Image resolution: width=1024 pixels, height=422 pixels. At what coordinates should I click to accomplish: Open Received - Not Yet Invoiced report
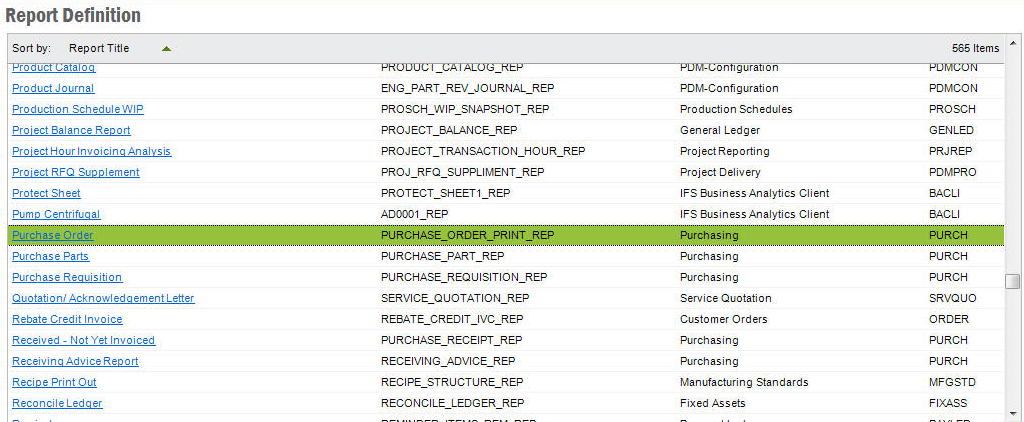(x=83, y=340)
